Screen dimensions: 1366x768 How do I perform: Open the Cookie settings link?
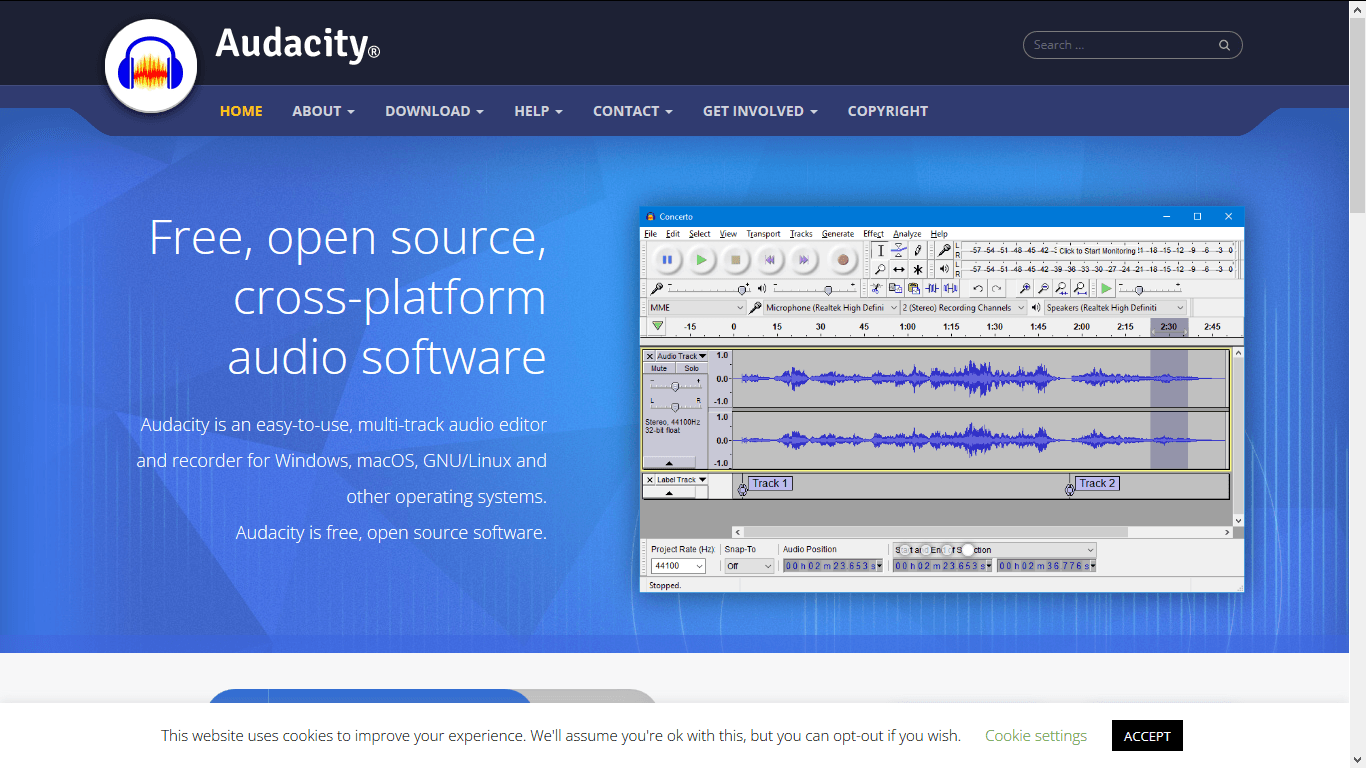[1036, 736]
